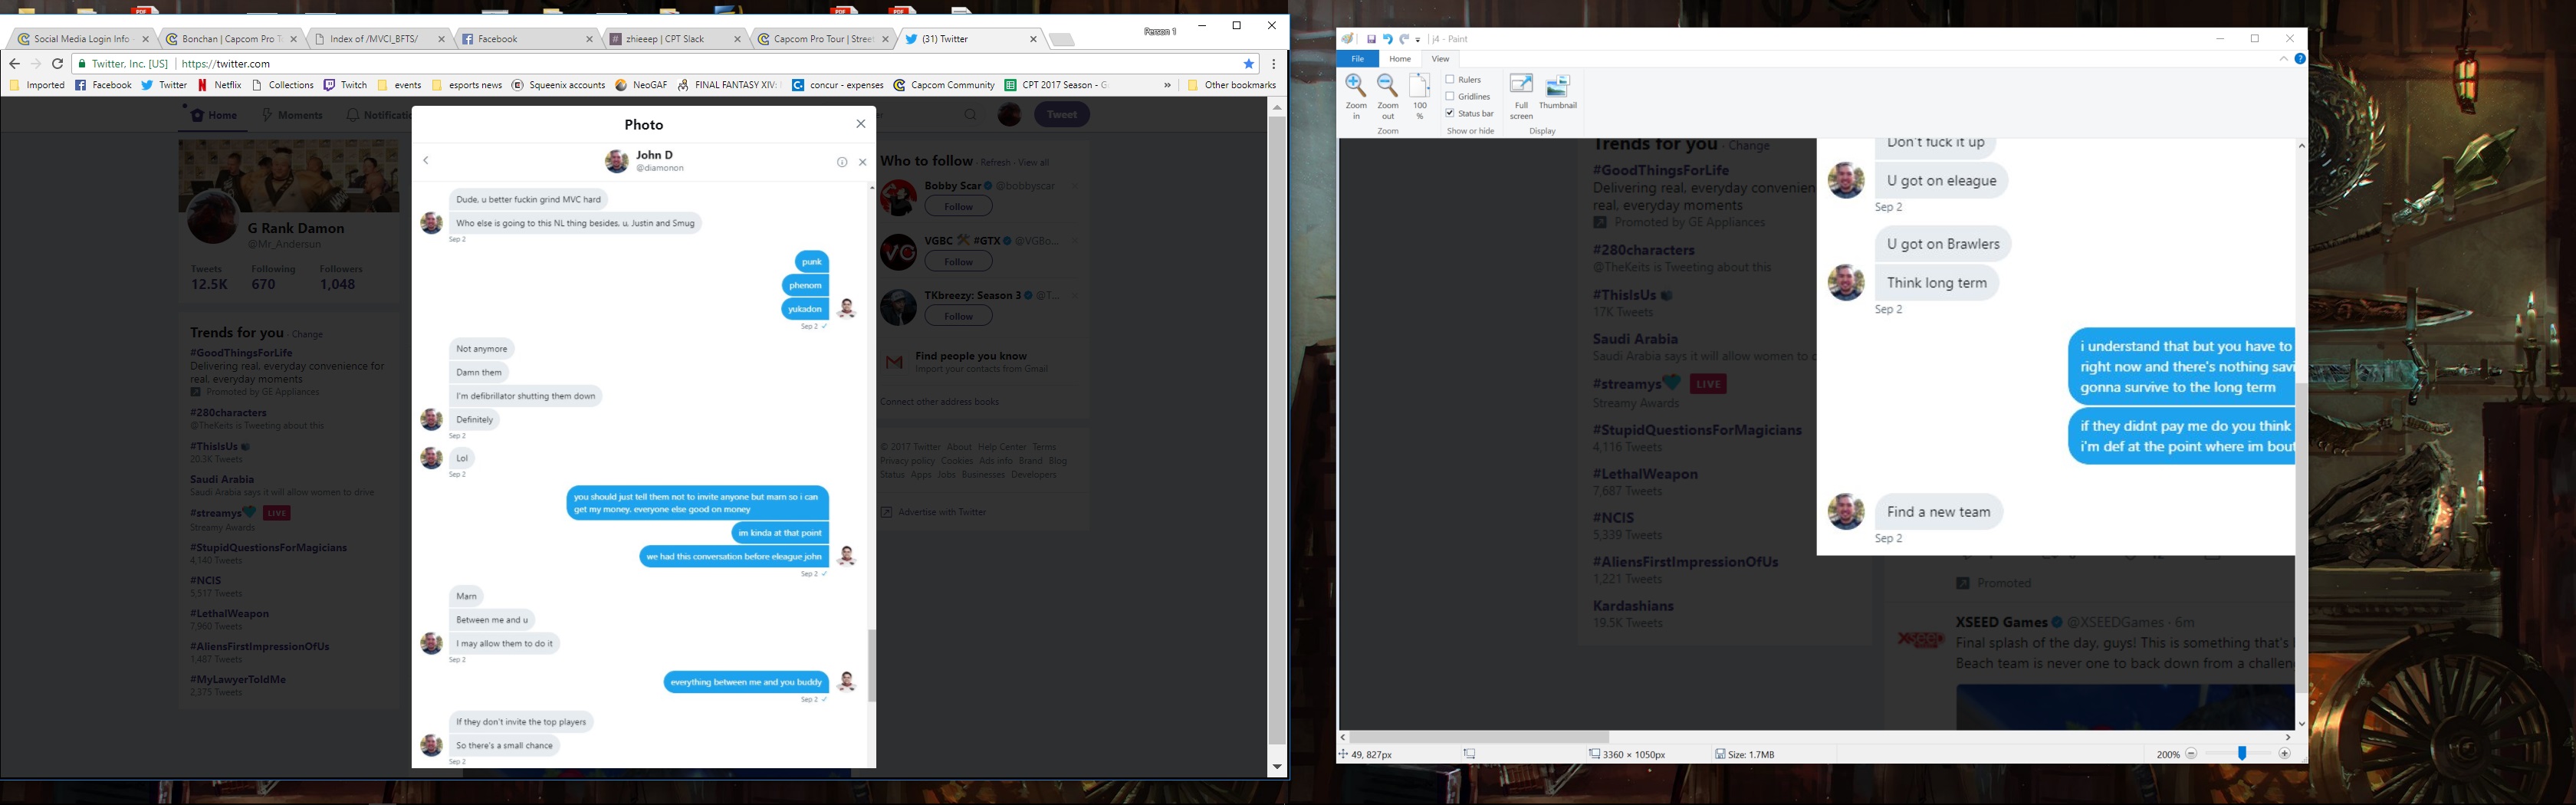Switch to the Index of /MVCI_BFTS/ tab
Screen dimensions: 2576x805
coord(381,39)
